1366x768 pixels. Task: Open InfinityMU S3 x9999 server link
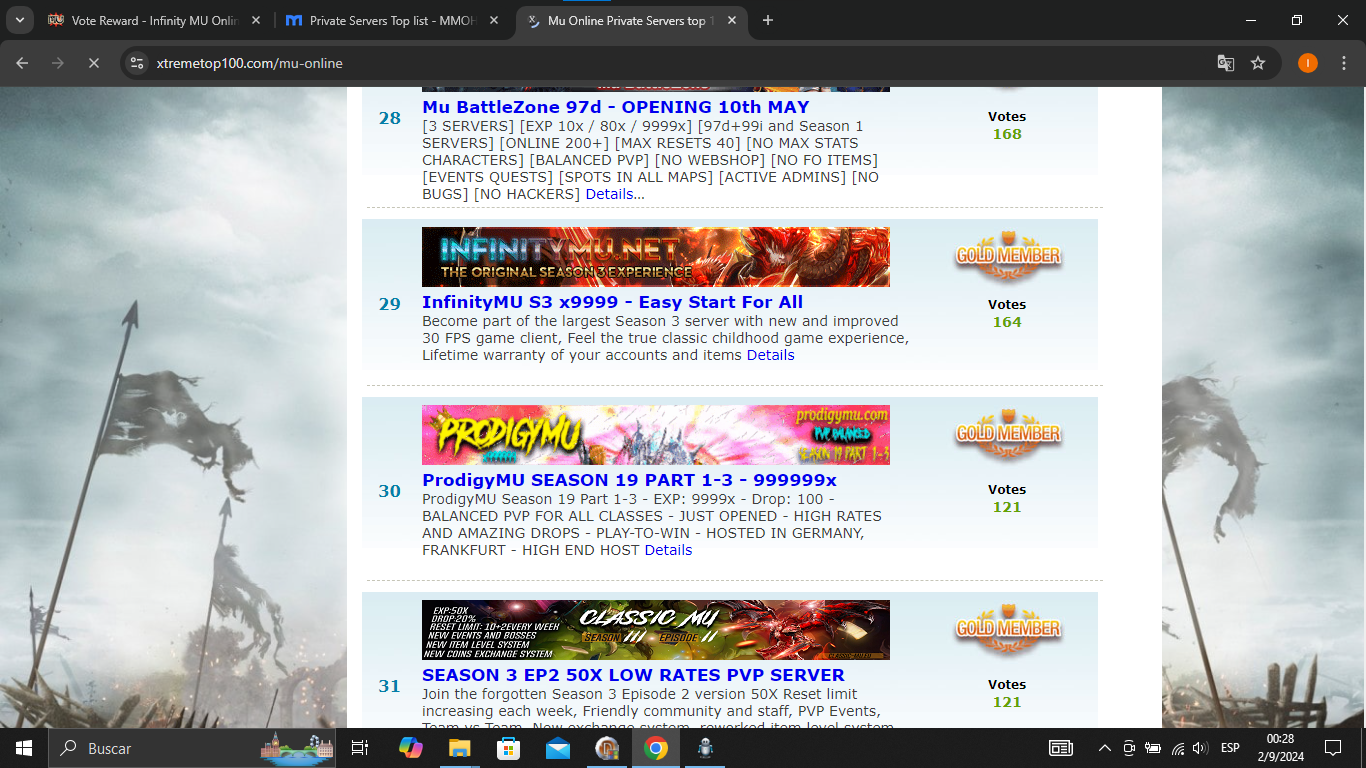(612, 302)
